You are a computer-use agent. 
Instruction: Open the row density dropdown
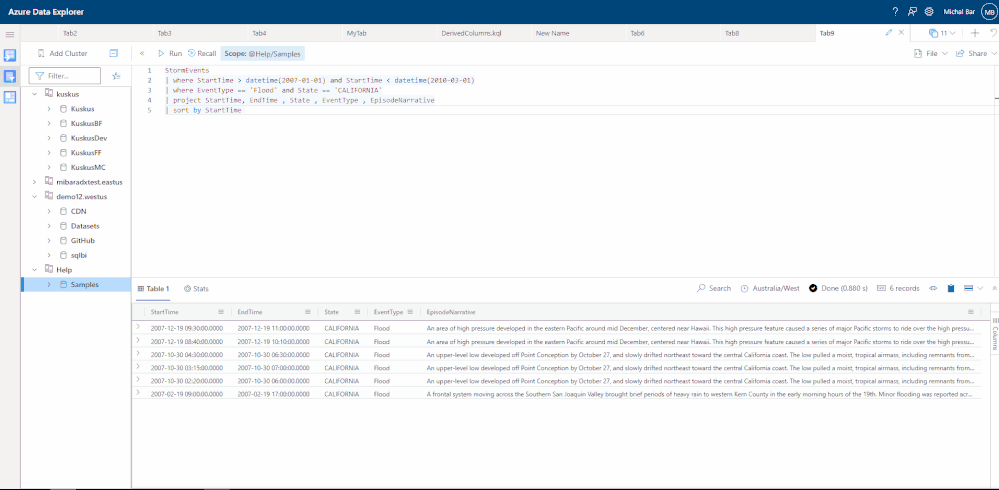point(974,289)
